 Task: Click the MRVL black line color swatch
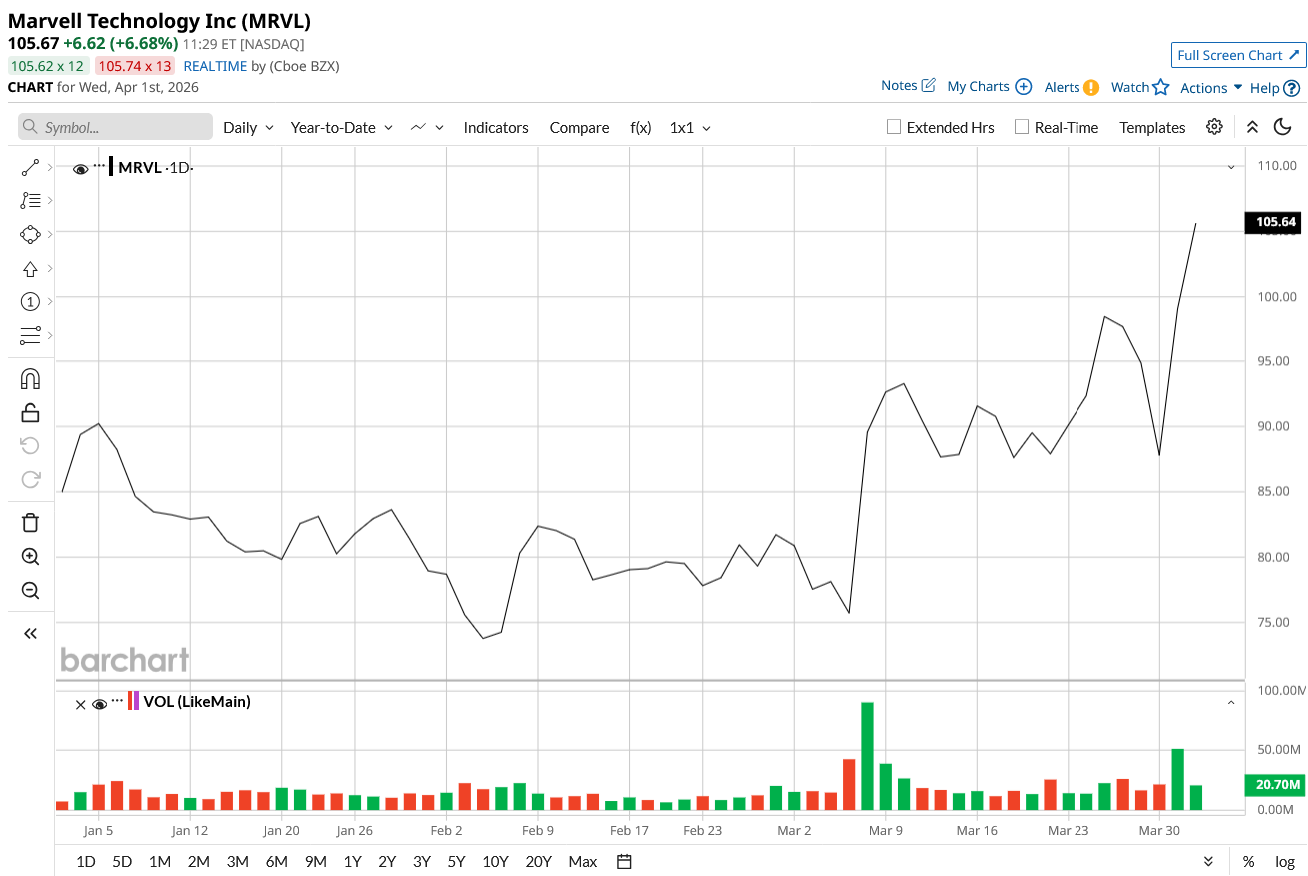click(x=111, y=167)
